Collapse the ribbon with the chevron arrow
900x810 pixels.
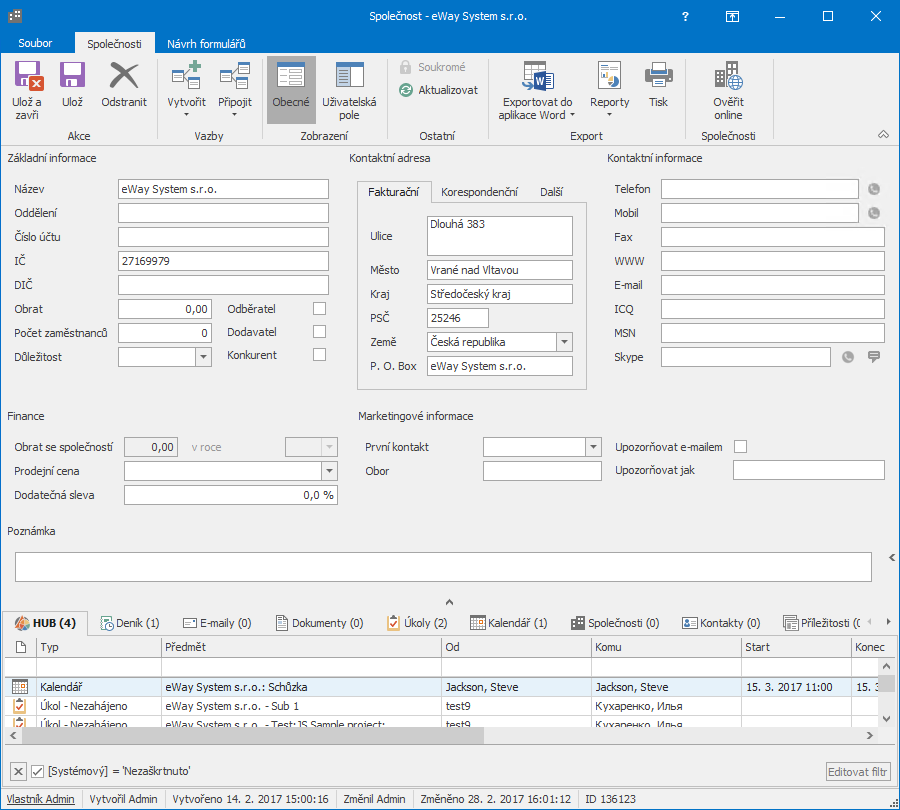tap(883, 134)
